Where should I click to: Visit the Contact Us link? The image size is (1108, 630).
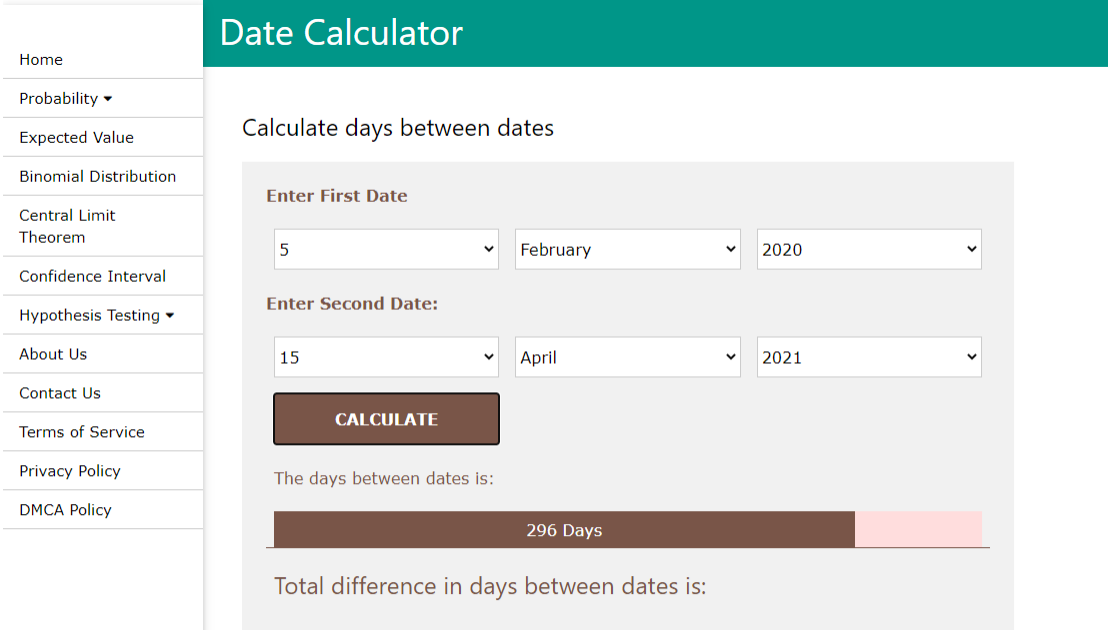(60, 394)
